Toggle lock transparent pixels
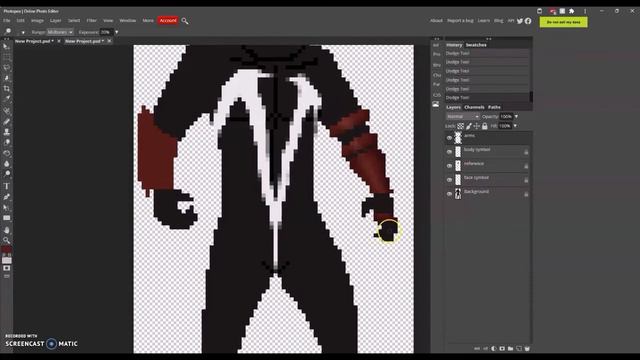 coord(460,126)
